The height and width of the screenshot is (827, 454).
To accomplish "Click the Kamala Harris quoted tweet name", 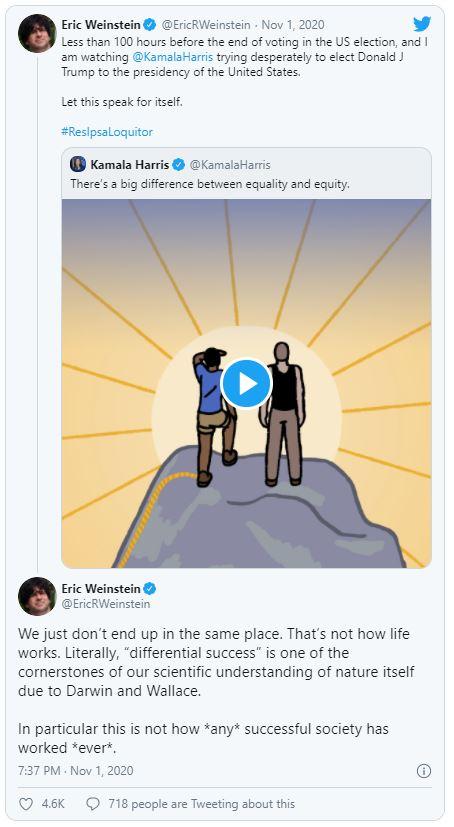I will coord(130,165).
